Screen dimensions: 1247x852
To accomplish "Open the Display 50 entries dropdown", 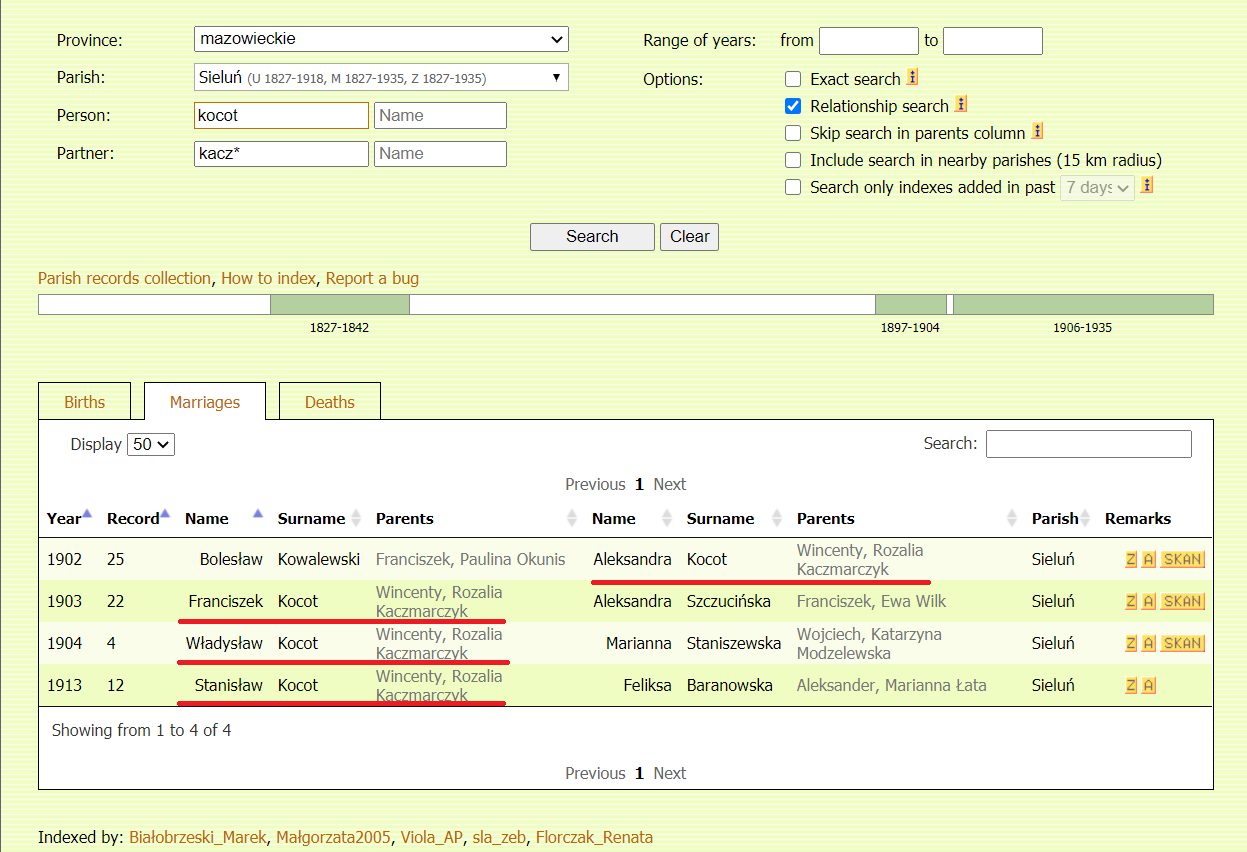I will [x=151, y=445].
